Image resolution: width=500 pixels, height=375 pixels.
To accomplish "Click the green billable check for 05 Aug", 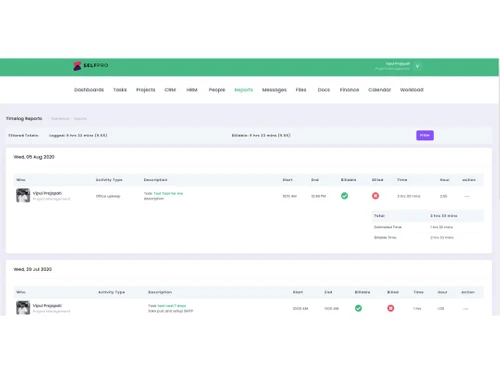I will coord(345,196).
